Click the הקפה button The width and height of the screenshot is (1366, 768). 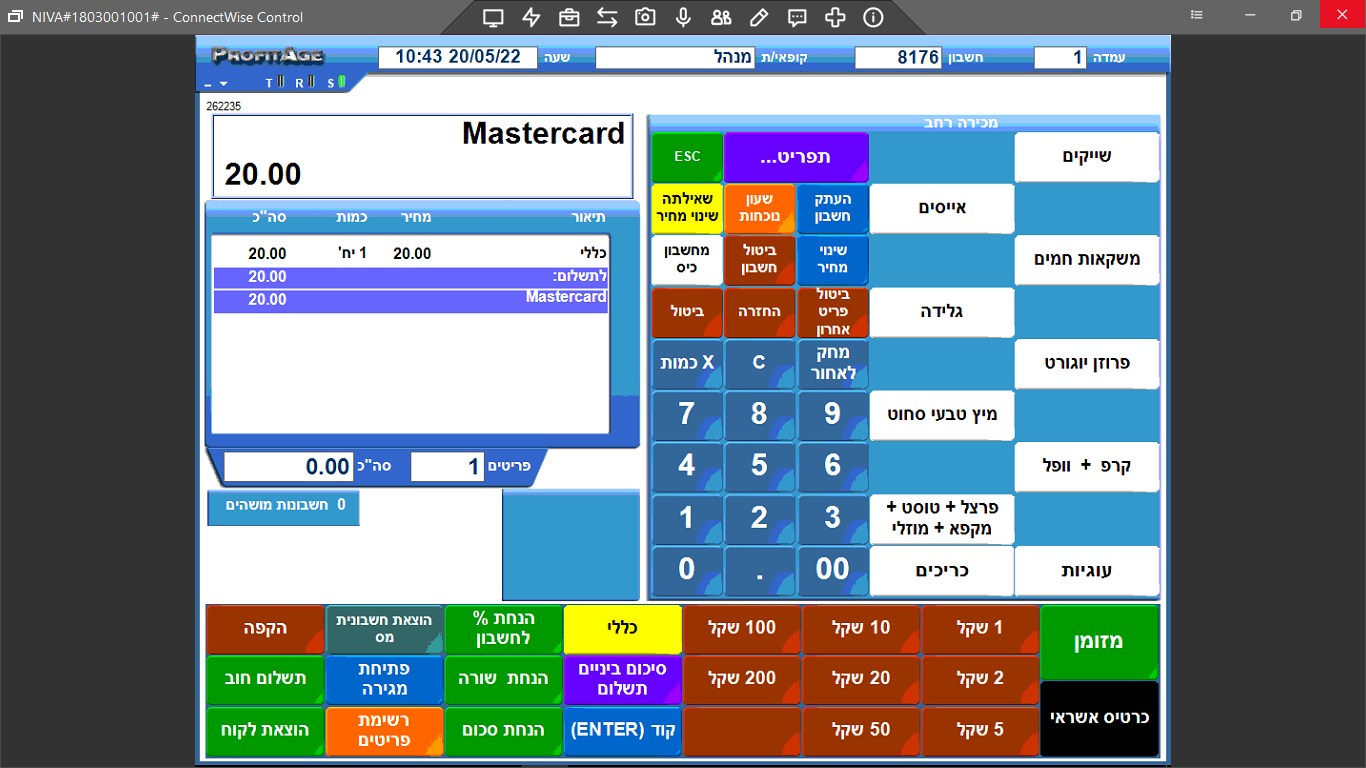tap(265, 629)
